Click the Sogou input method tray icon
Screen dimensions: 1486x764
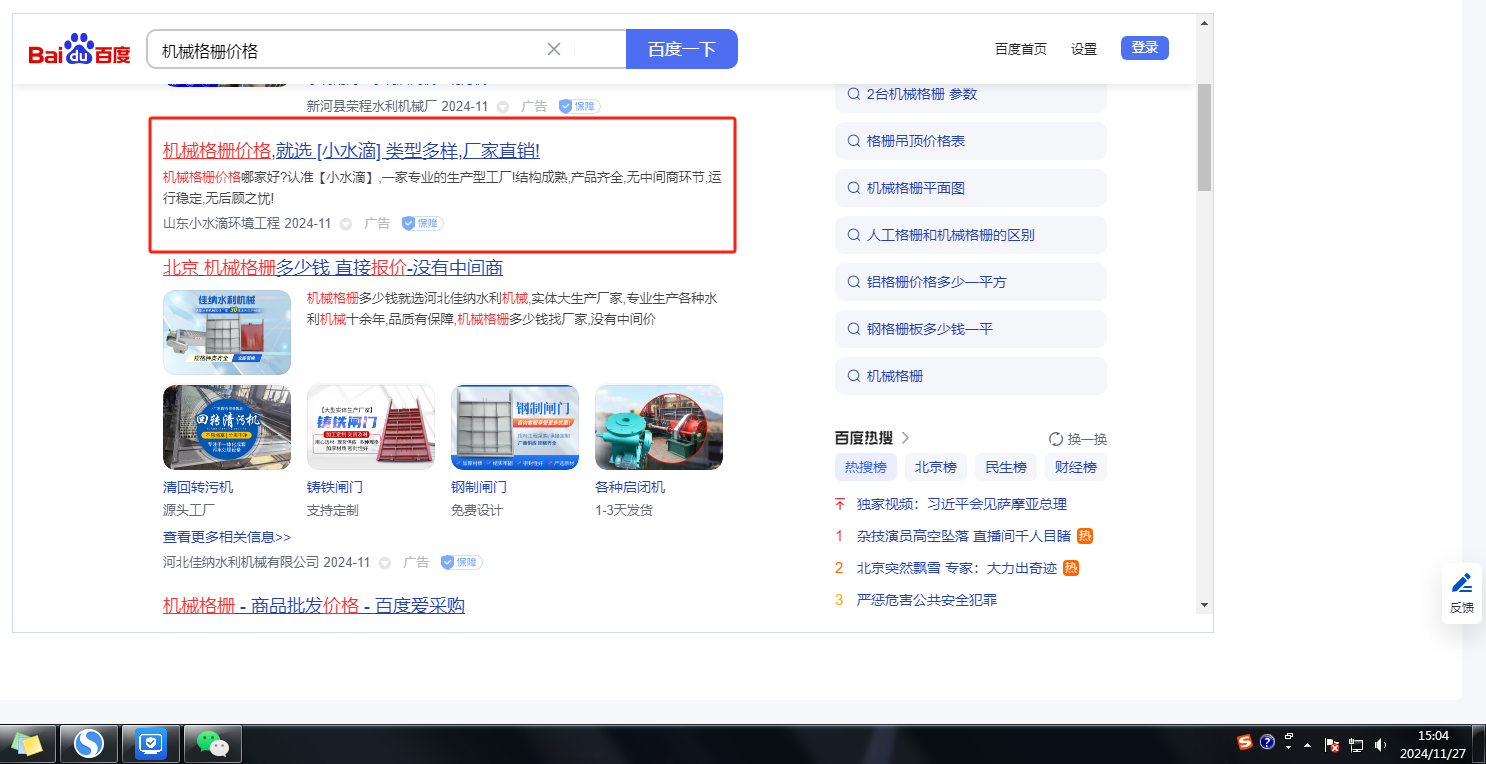(1245, 742)
